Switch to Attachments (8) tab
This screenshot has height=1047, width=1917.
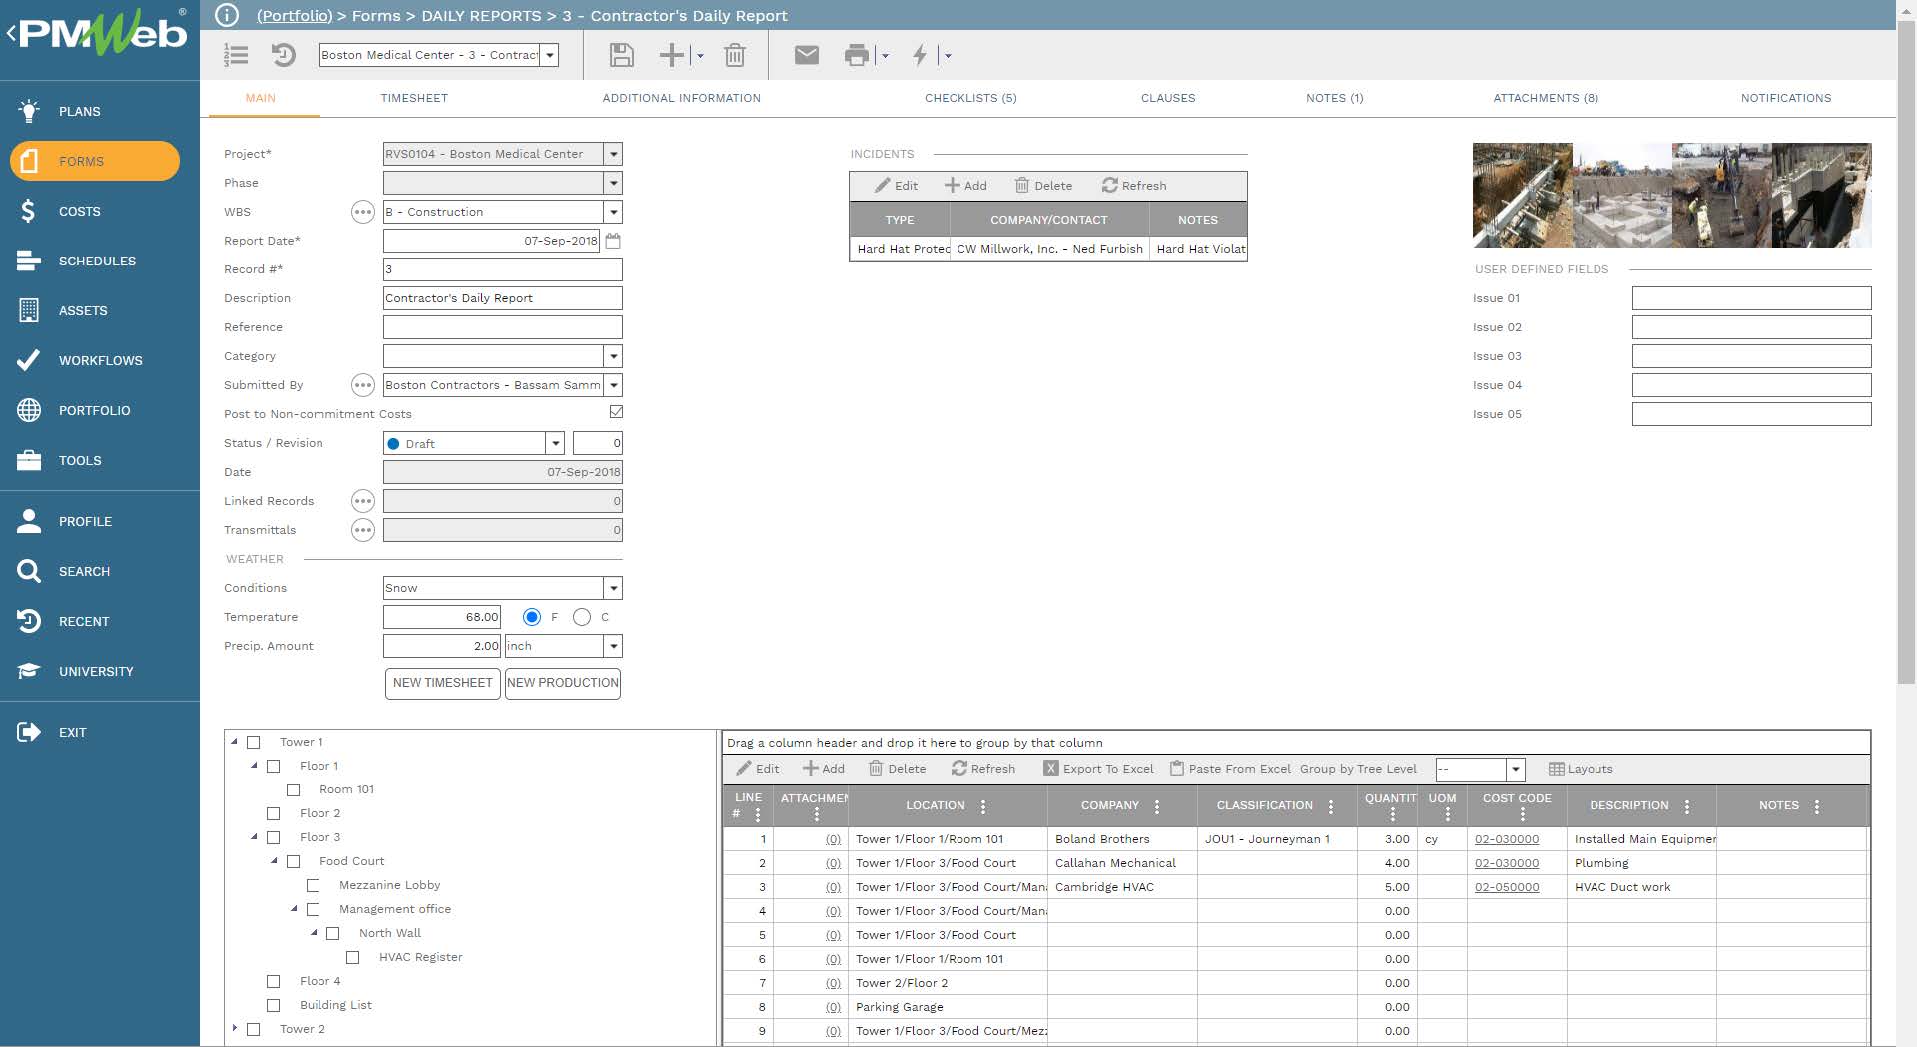point(1546,98)
